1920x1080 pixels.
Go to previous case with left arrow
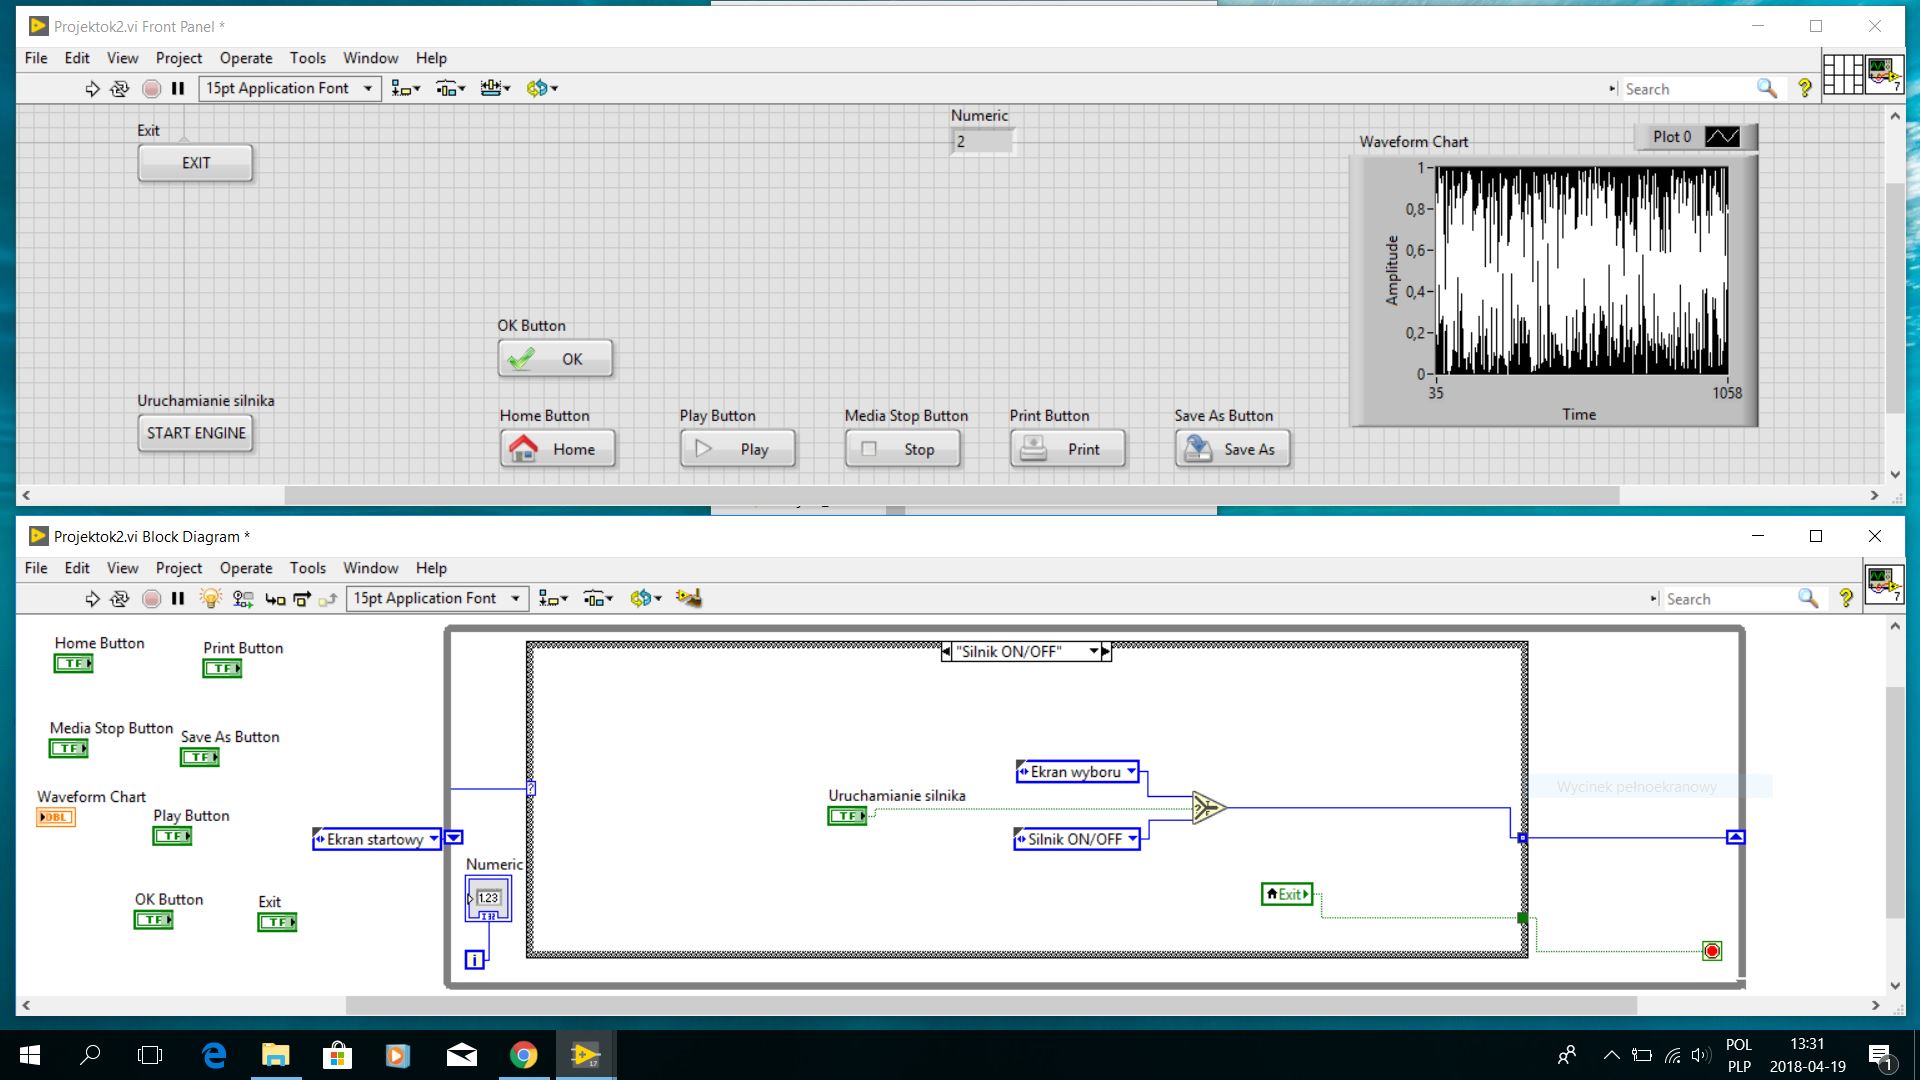coord(946,652)
